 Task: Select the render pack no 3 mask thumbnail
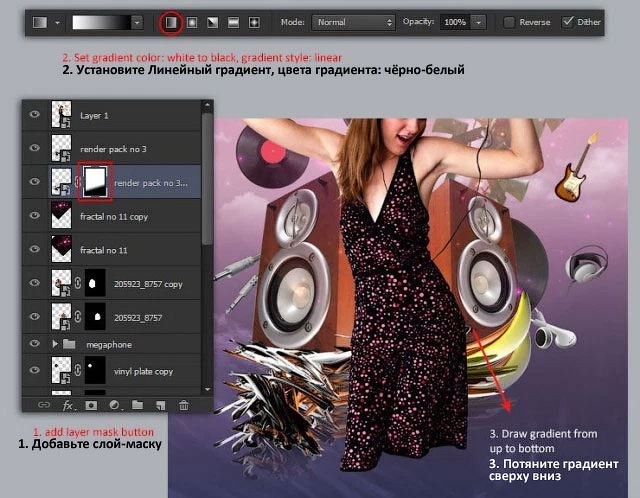coord(95,182)
